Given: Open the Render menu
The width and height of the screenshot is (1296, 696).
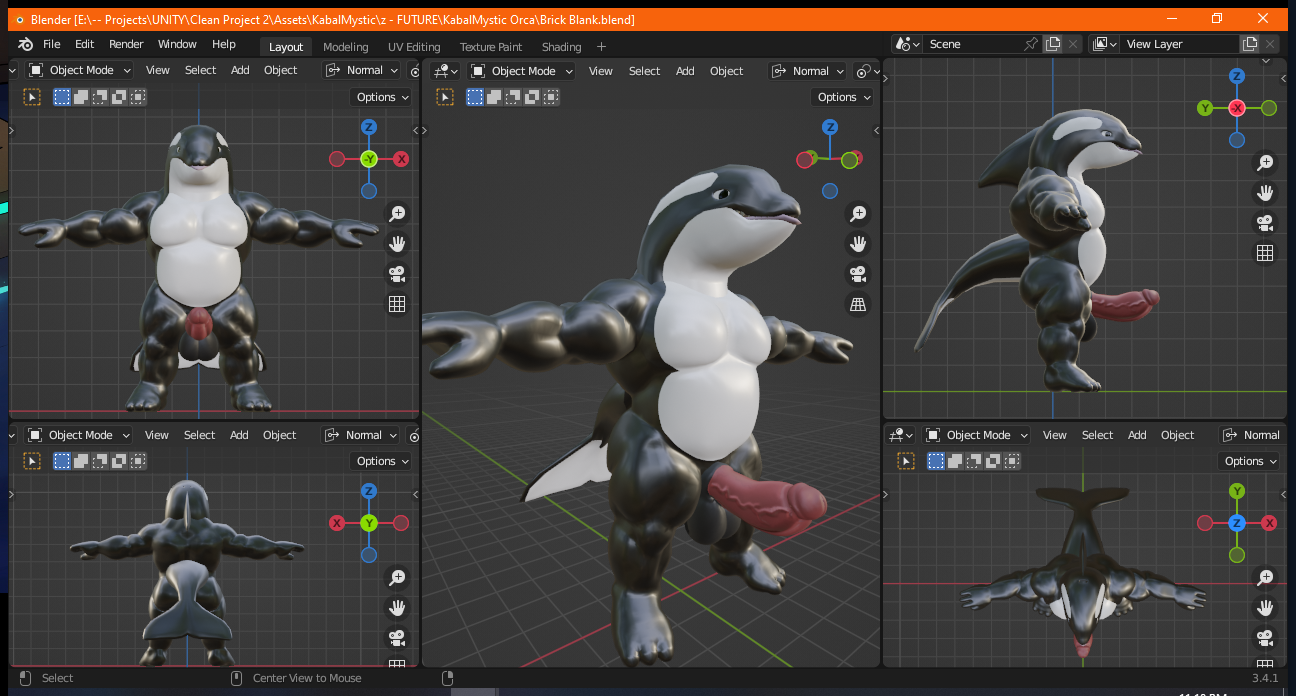Looking at the screenshot, I should pyautogui.click(x=126, y=44).
